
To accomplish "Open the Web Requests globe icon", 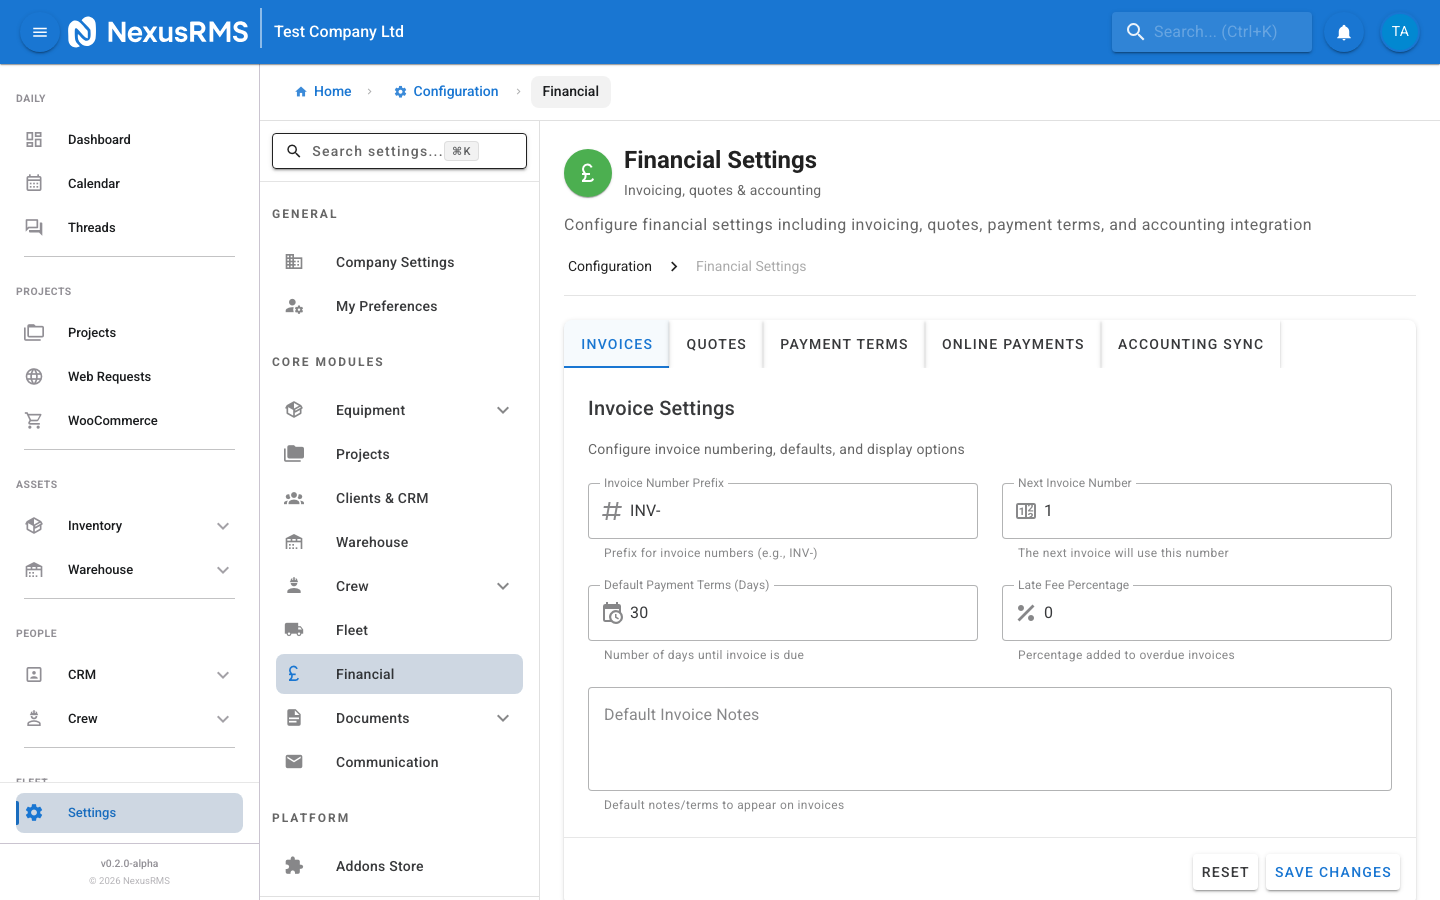I will click(34, 376).
